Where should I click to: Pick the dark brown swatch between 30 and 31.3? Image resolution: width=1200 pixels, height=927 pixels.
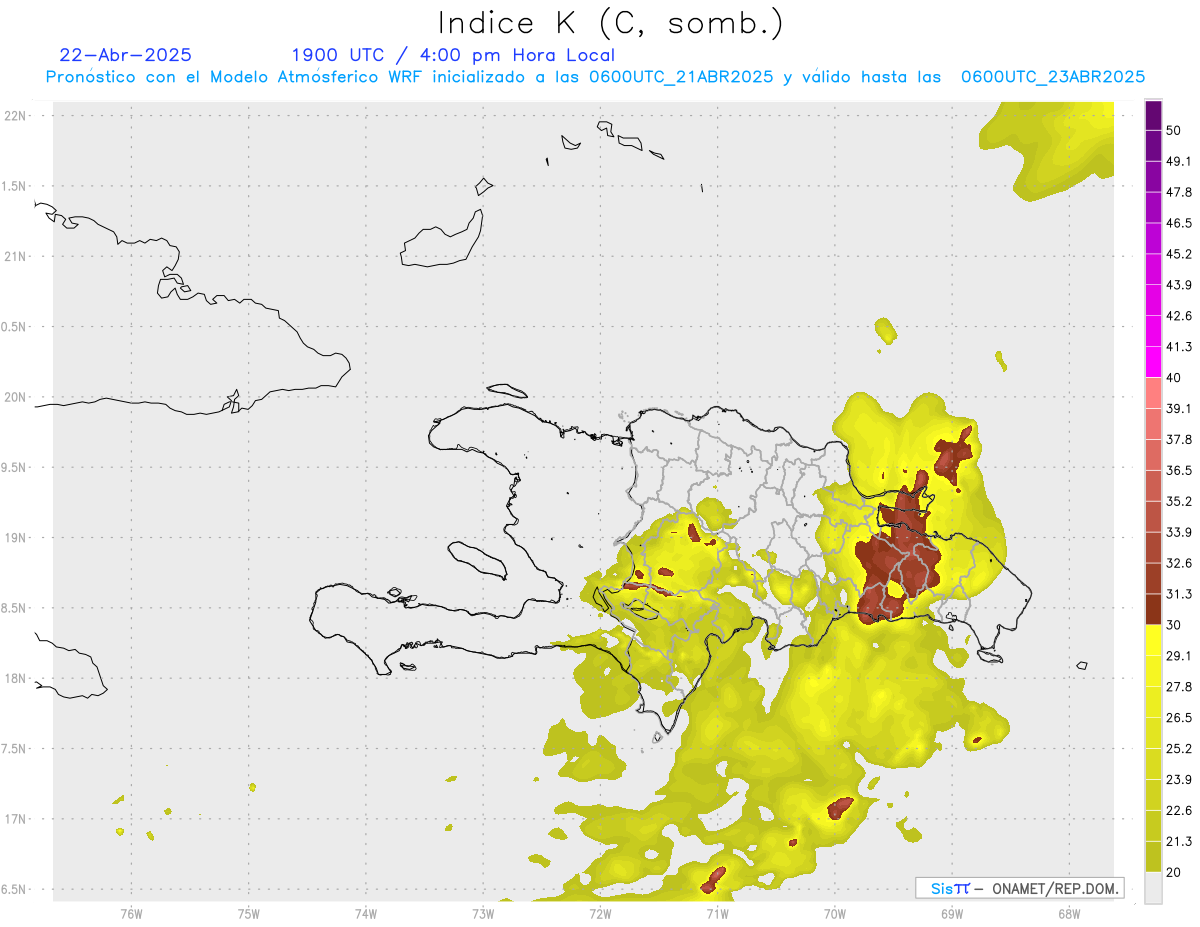point(1153,609)
